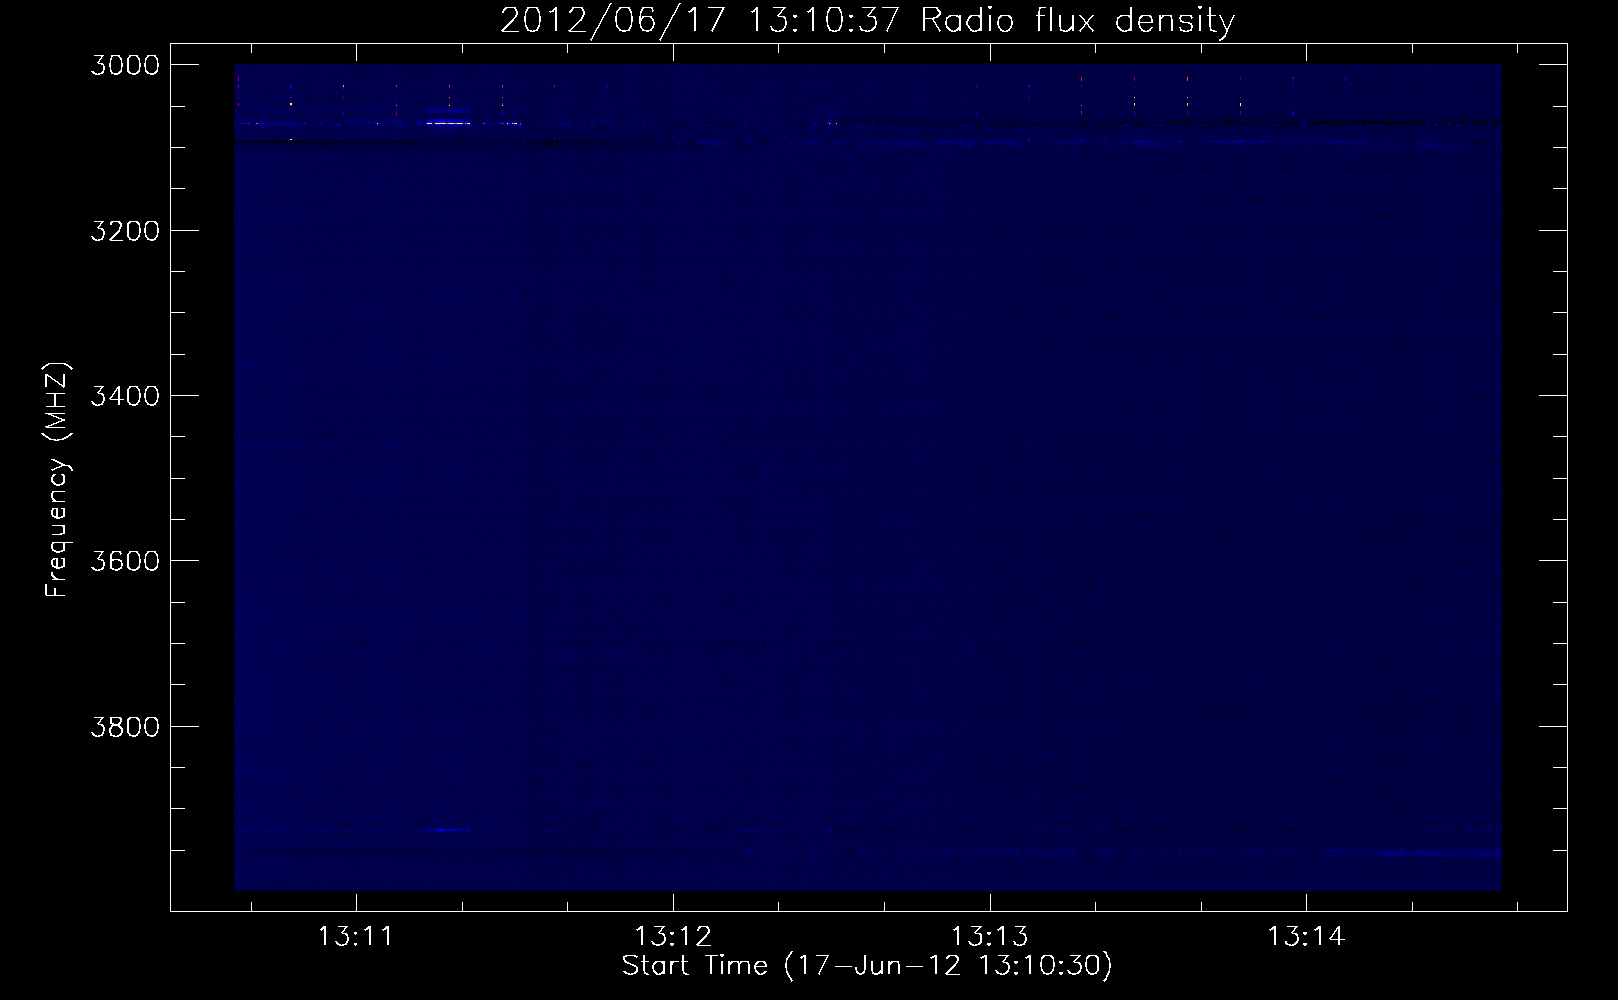Screen dimensions: 1618x1000
Task: Click the 3200 frequency tick label
Action: pos(126,230)
